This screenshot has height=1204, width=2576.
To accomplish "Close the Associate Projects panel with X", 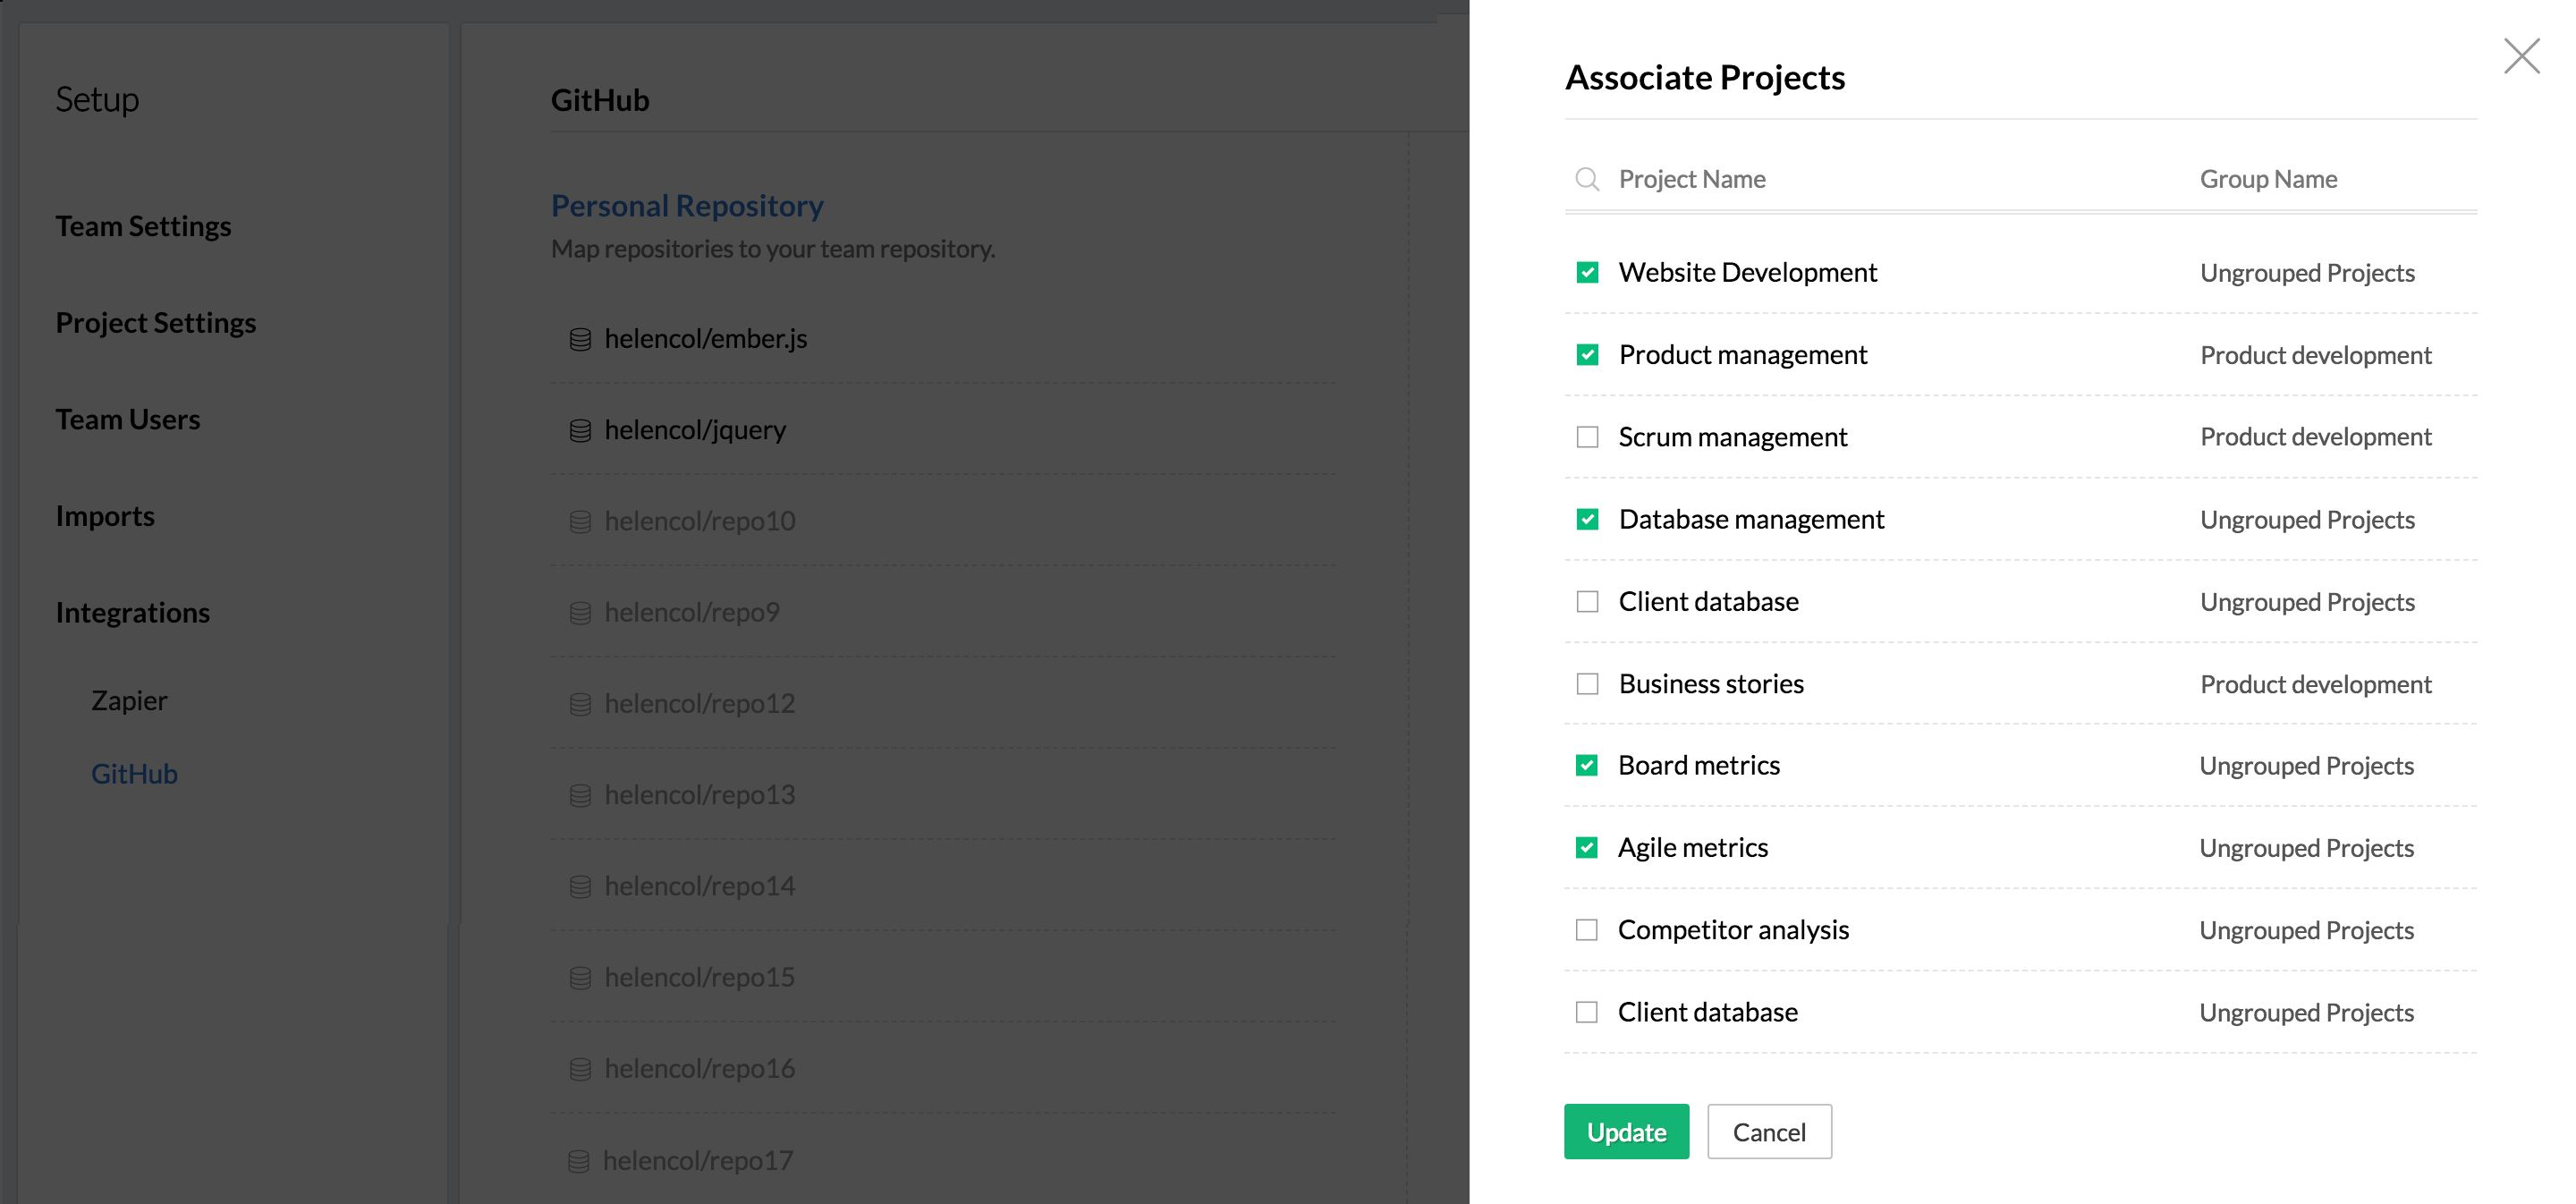I will coord(2521,56).
